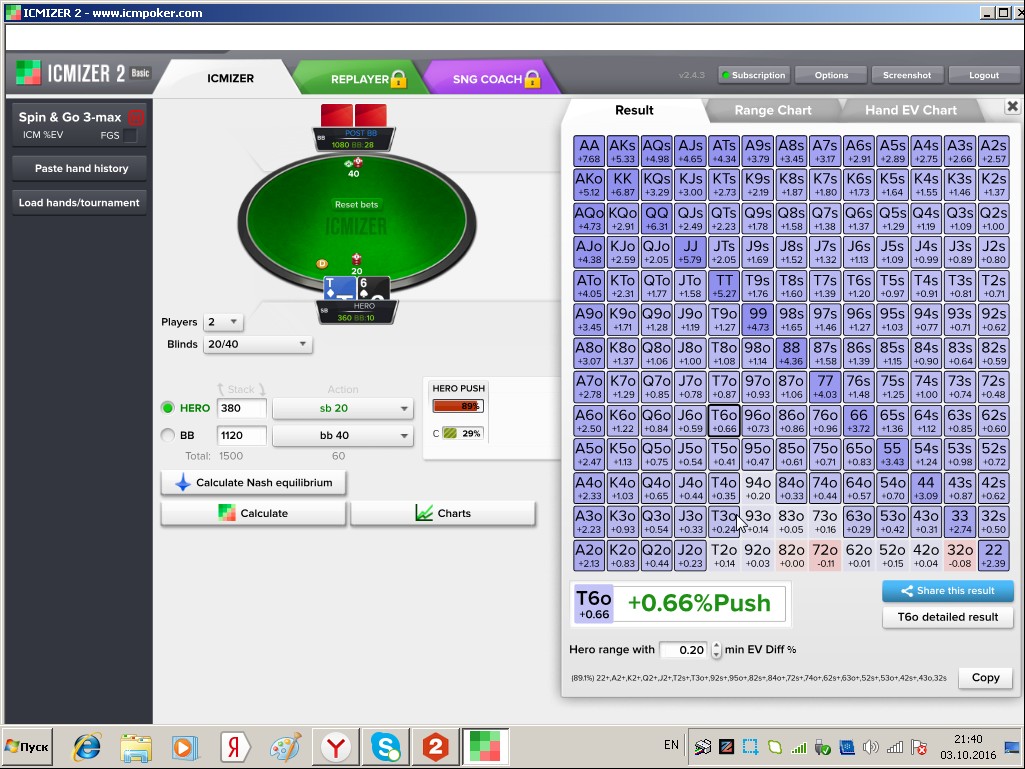Select the T6o cell in hand grid
The height and width of the screenshot is (769, 1025).
click(x=724, y=420)
